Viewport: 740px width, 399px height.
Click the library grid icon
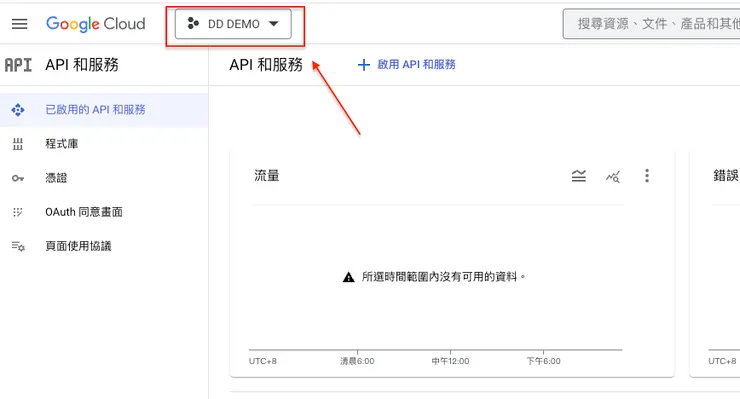pyautogui.click(x=18, y=144)
